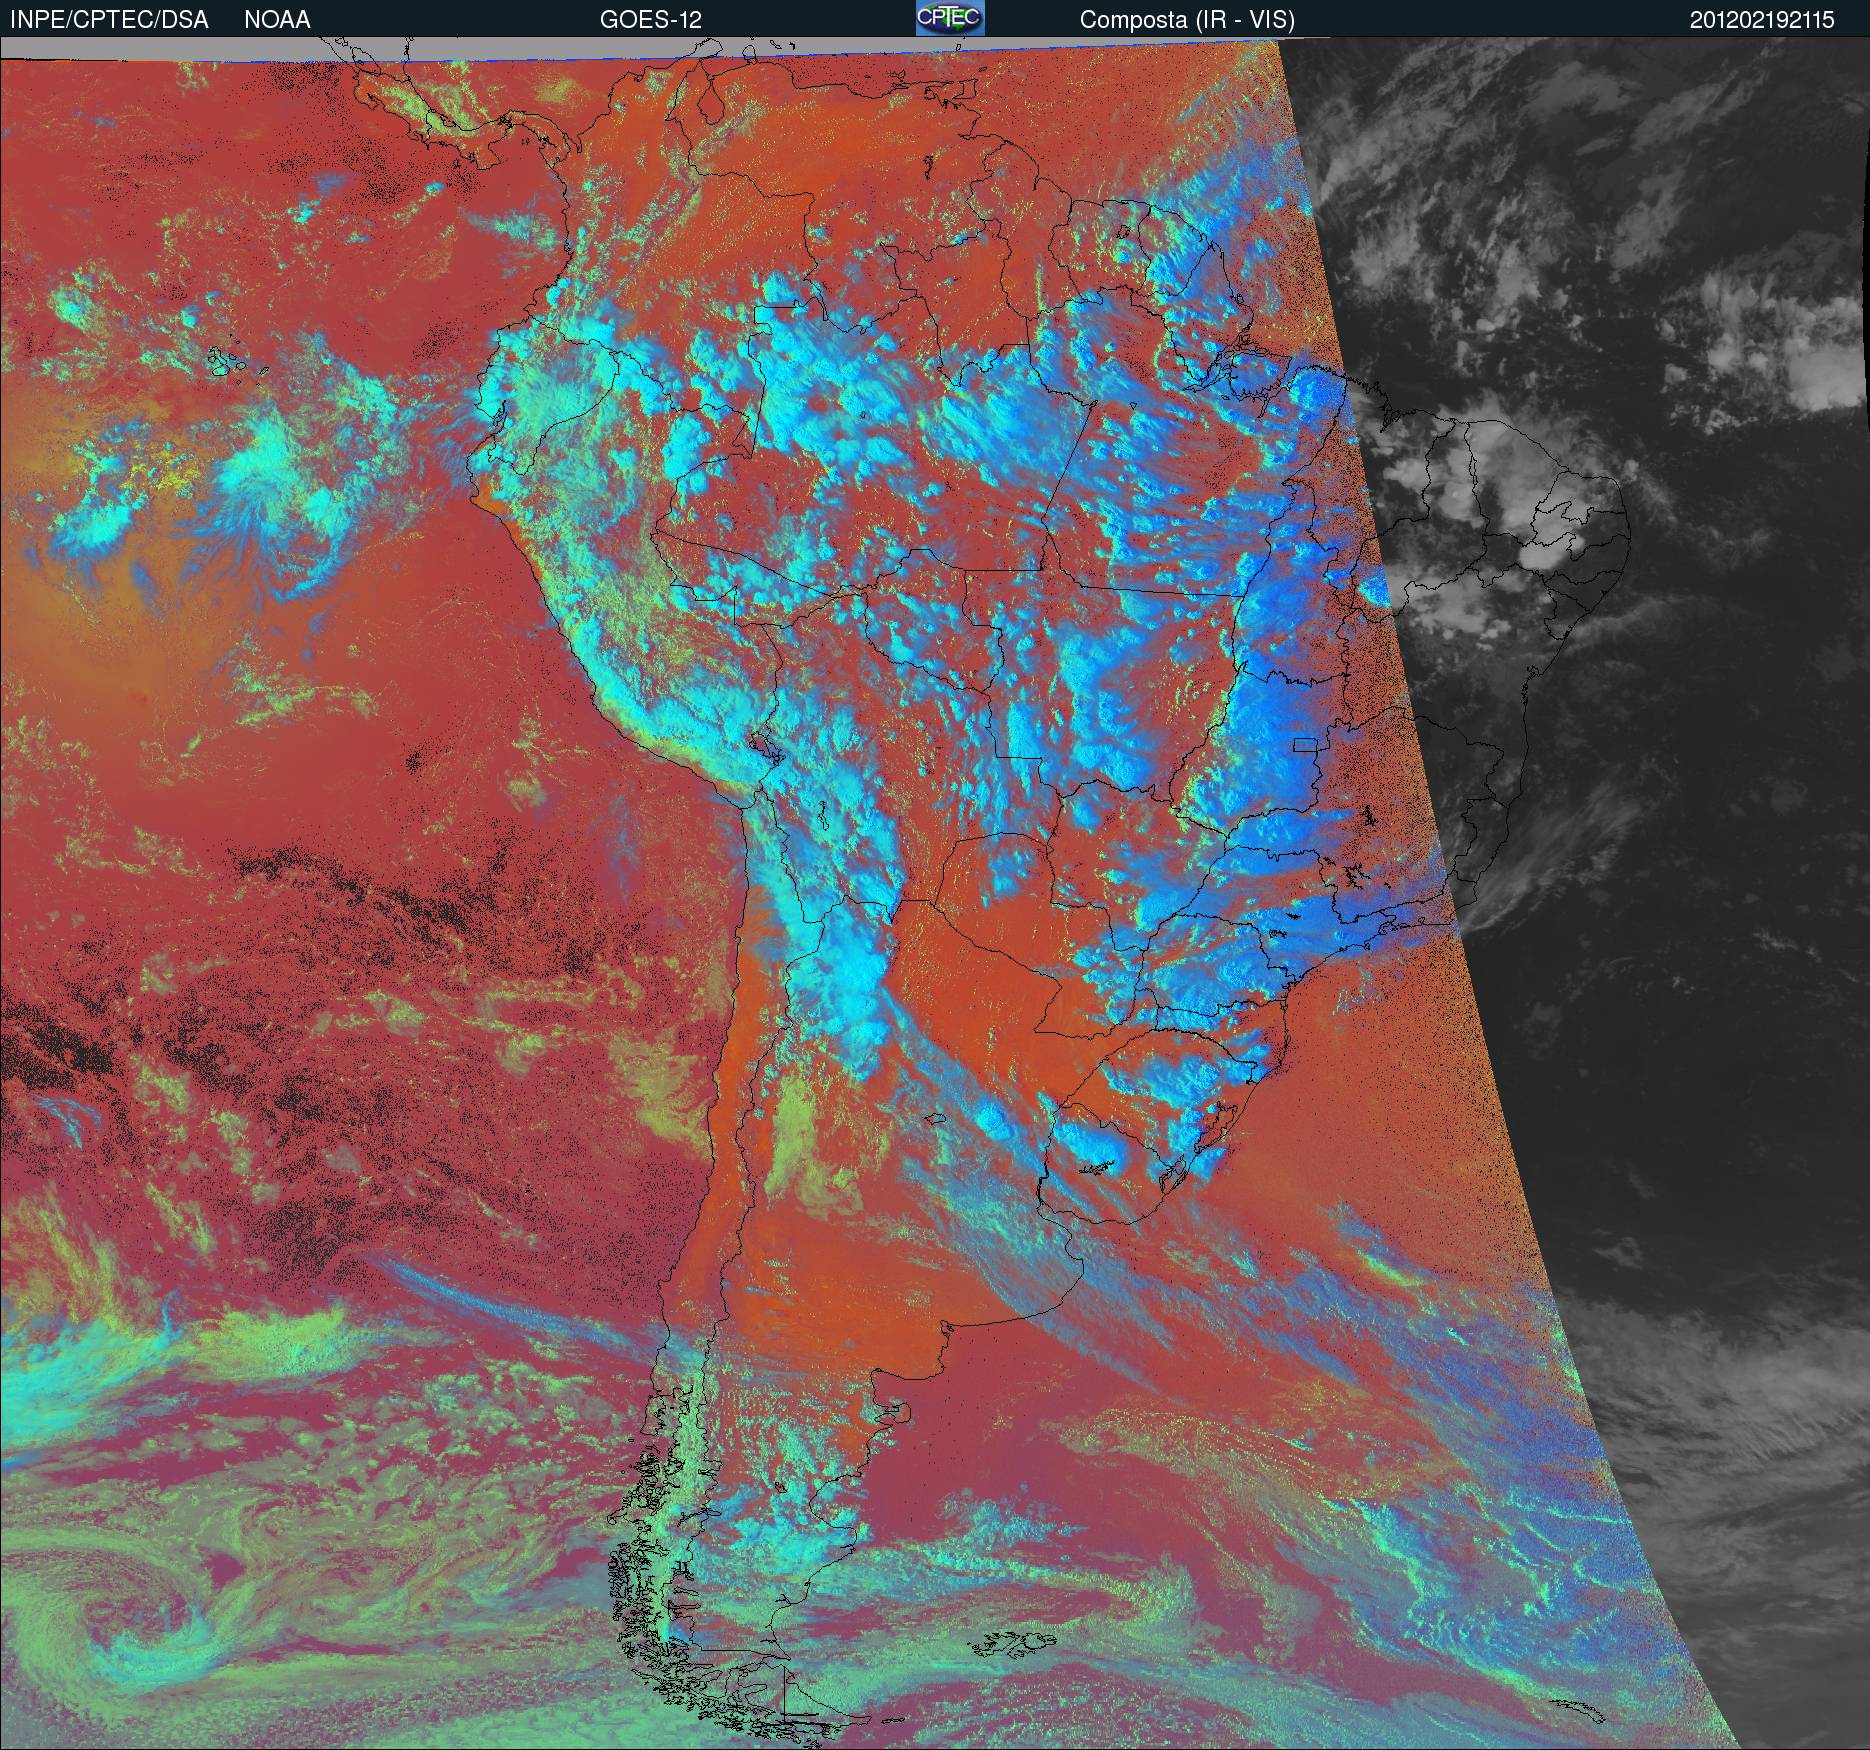Click the CPTEC logo in header
The width and height of the screenshot is (1870, 1750).
[950, 18]
